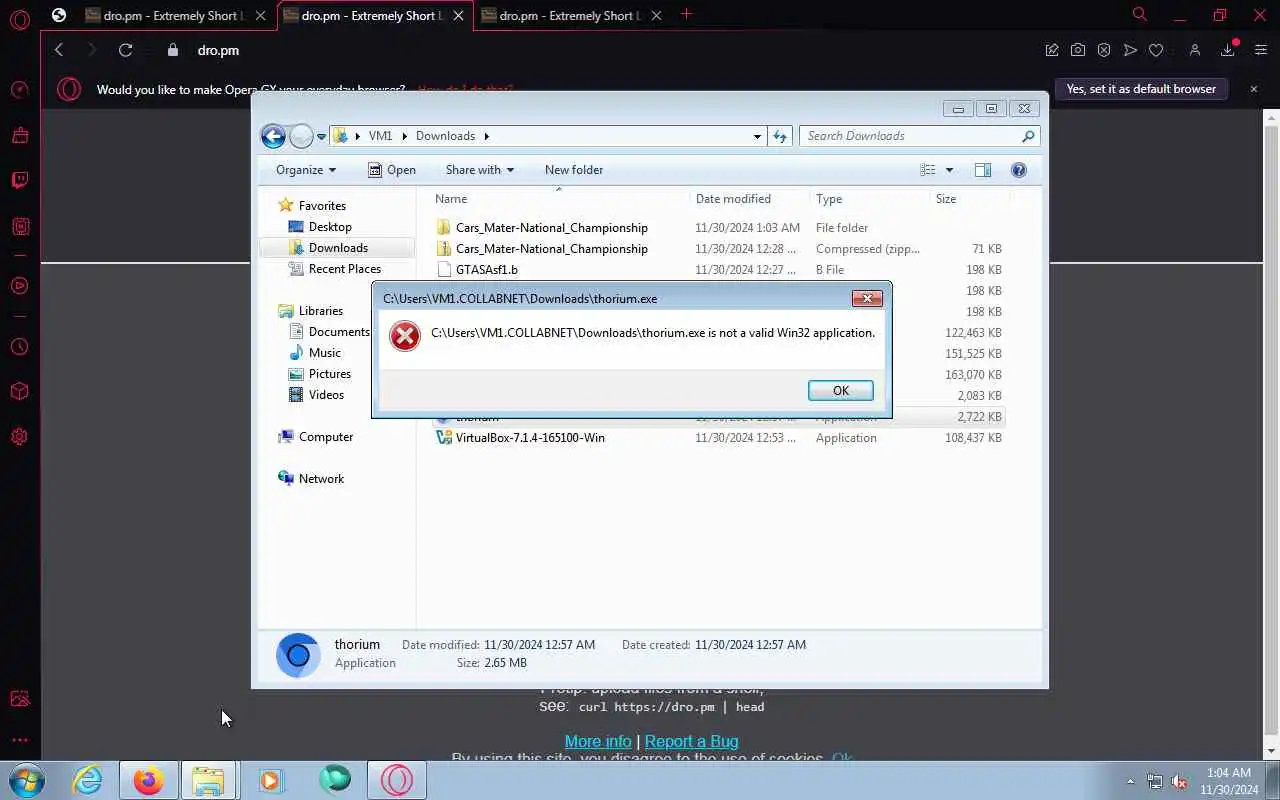Click the site padlock security icon
The image size is (1280, 800).
pos(172,50)
